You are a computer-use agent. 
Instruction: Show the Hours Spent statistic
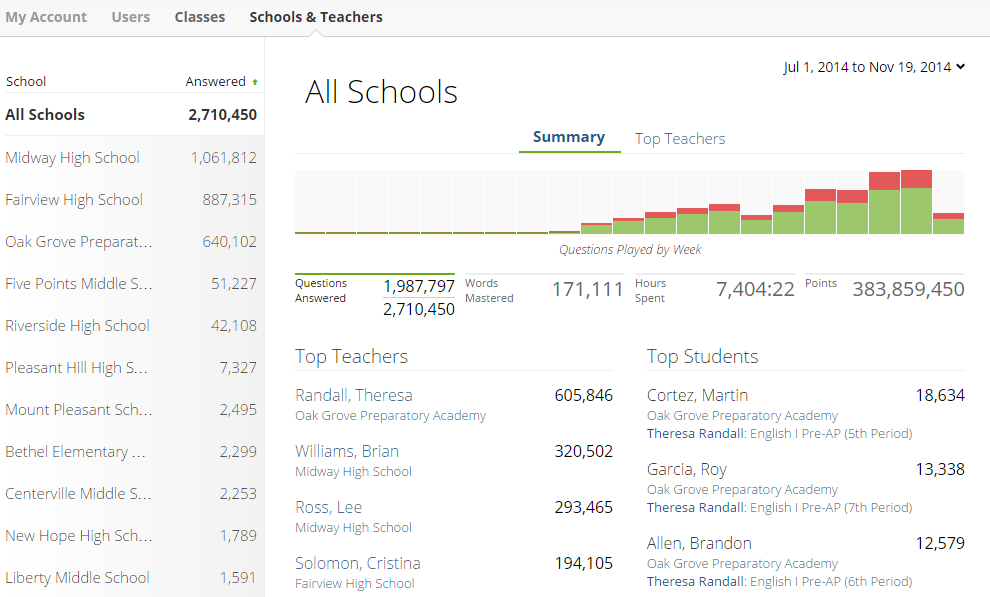pyautogui.click(x=714, y=290)
